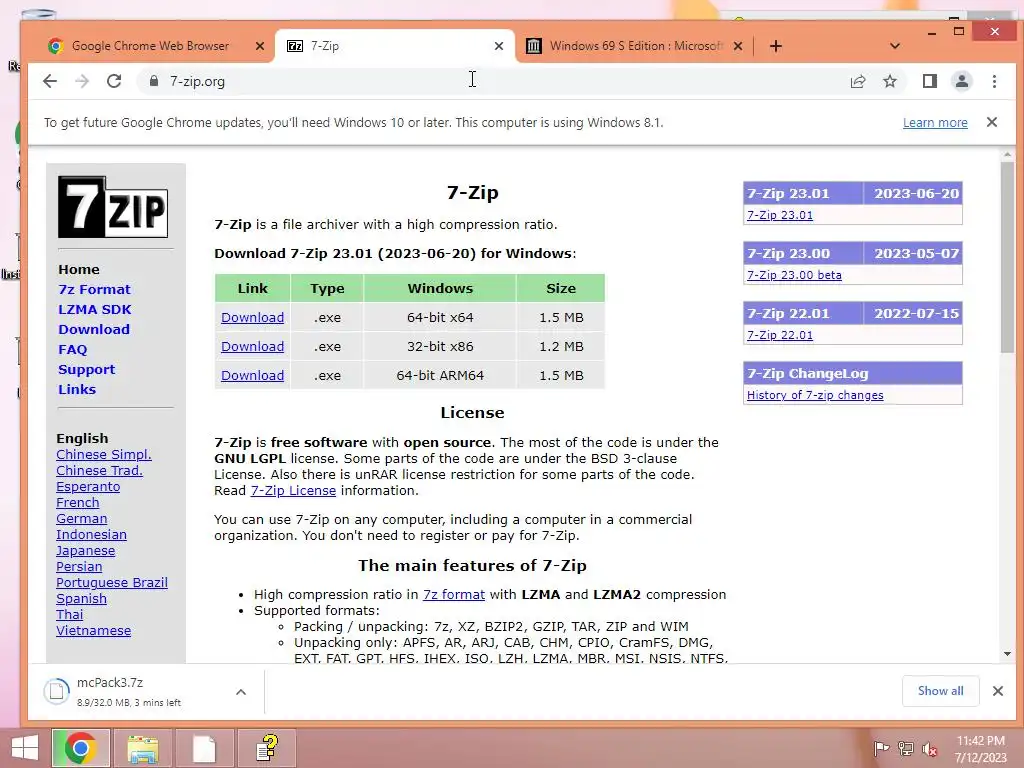This screenshot has width=1024, height=768.
Task: Open 7z Format in the sidebar menu
Action: [x=94, y=289]
